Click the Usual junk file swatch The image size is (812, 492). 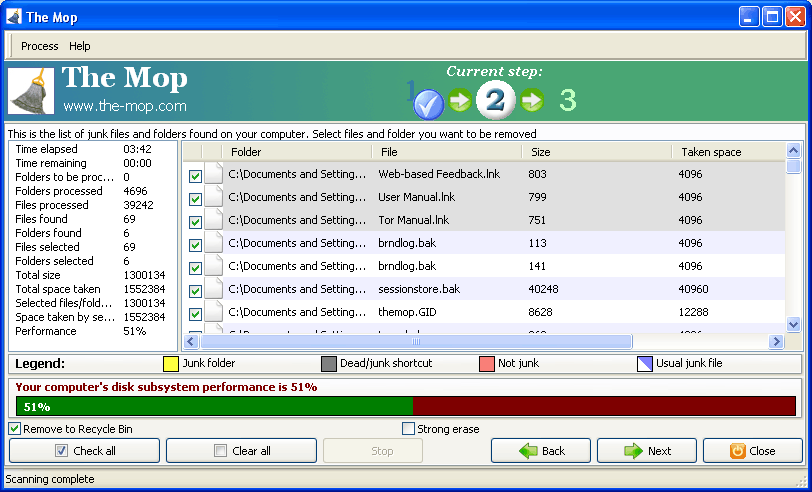pos(645,364)
